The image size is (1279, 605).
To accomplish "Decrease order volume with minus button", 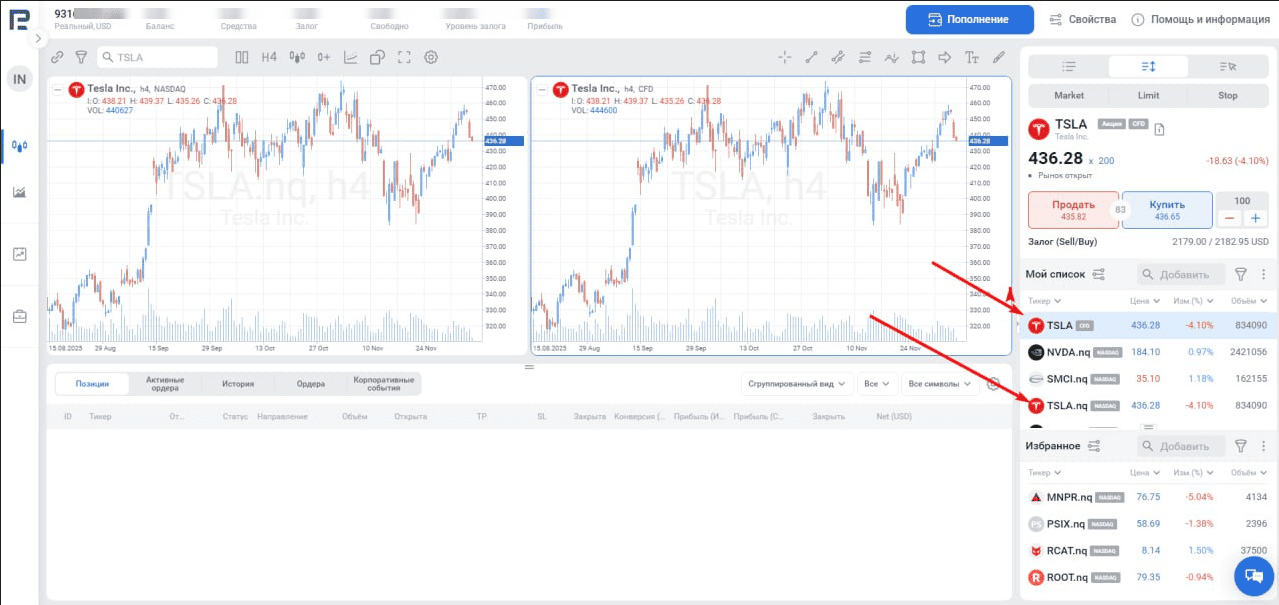I will [1229, 218].
